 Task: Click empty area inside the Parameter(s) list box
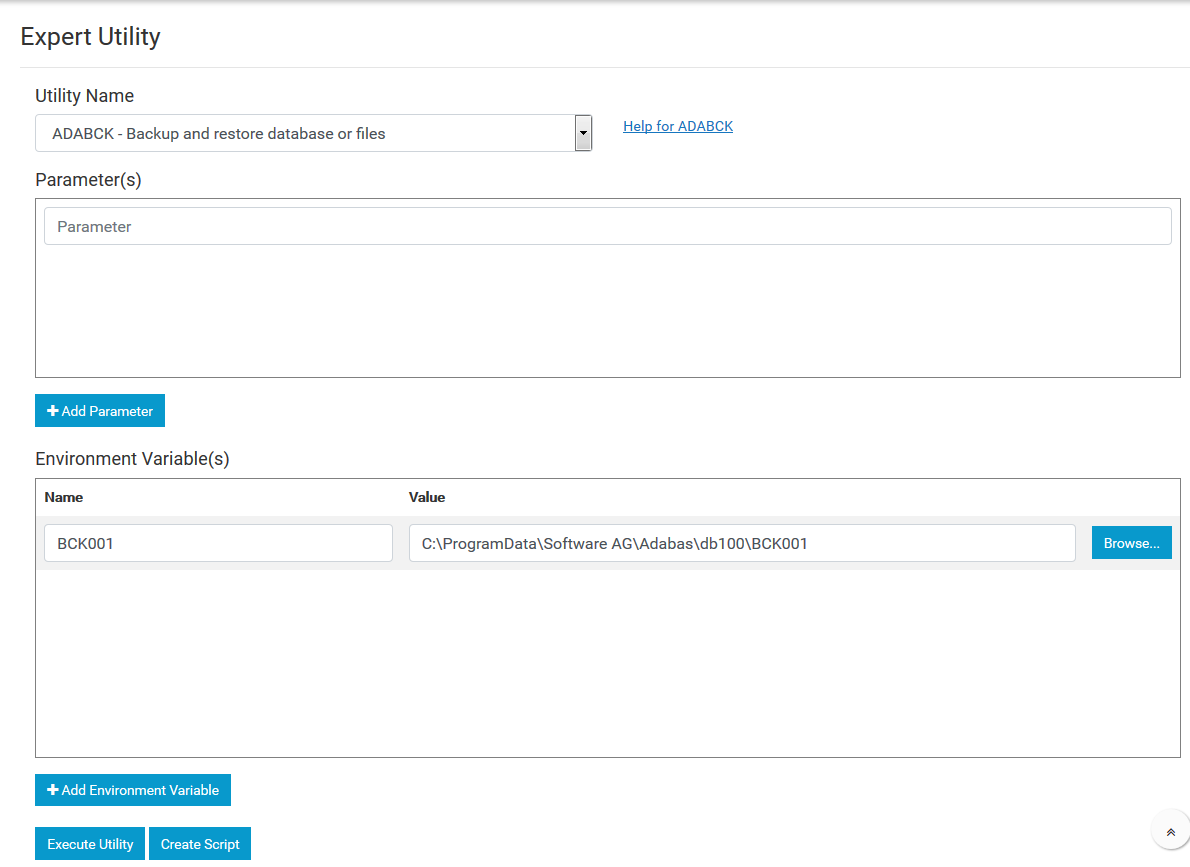(607, 315)
